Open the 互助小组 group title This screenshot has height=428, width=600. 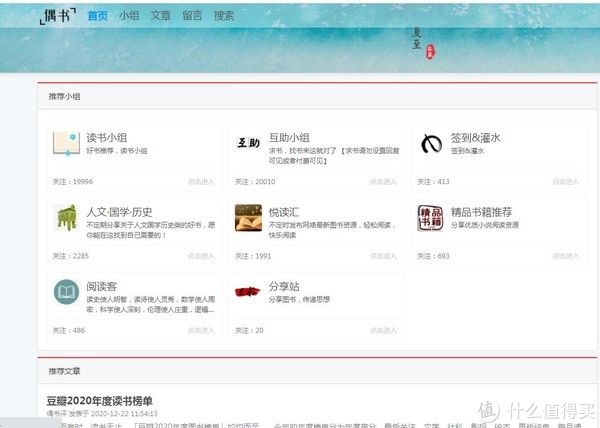coord(289,137)
